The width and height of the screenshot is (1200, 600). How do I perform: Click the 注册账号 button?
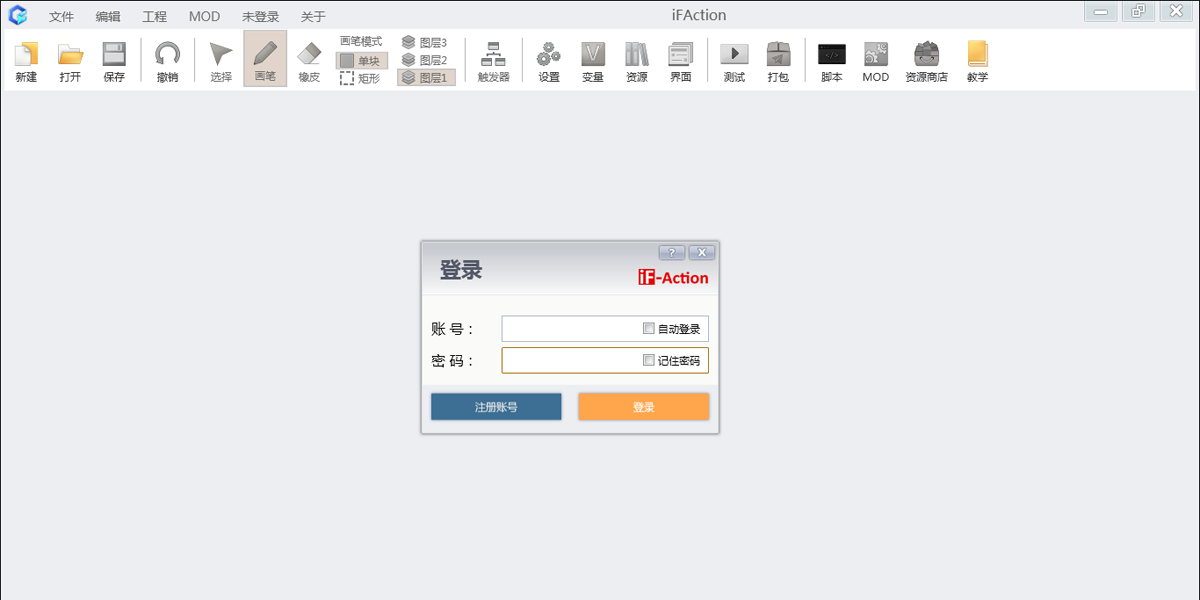pos(496,407)
